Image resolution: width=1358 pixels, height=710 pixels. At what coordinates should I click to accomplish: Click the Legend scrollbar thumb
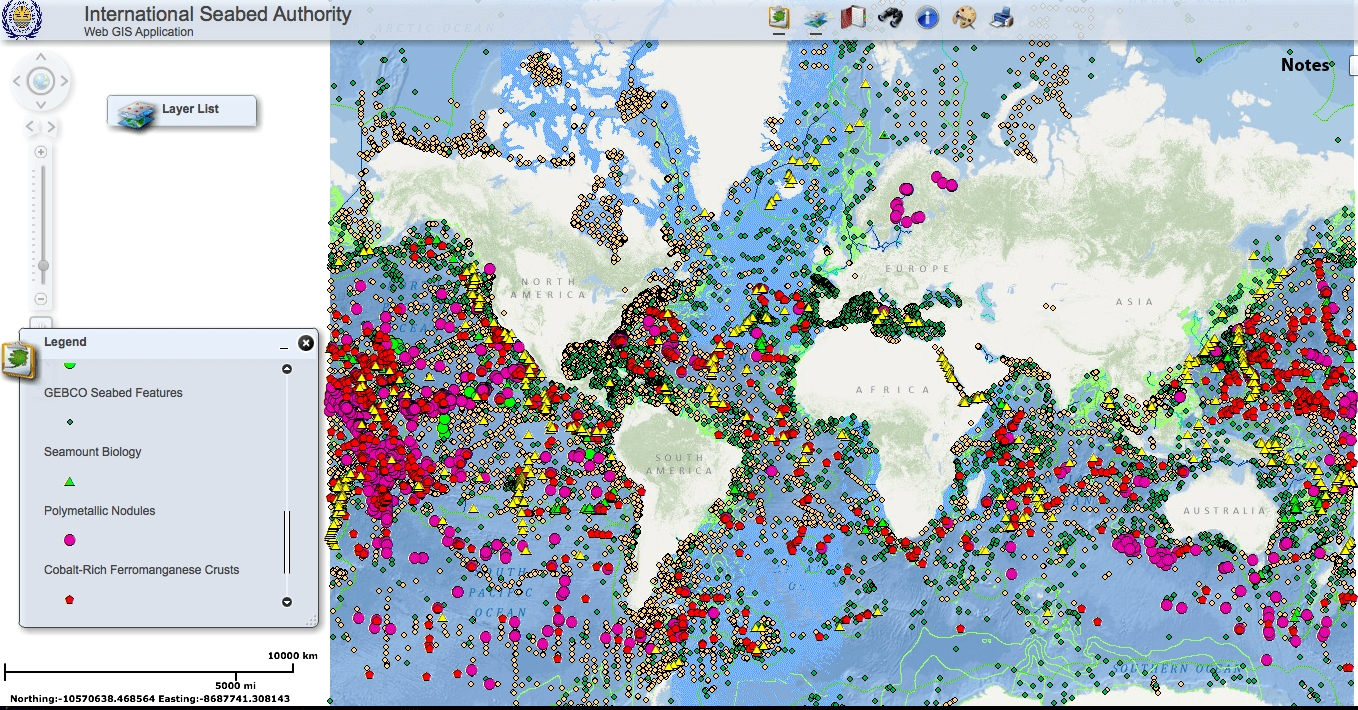(x=287, y=541)
